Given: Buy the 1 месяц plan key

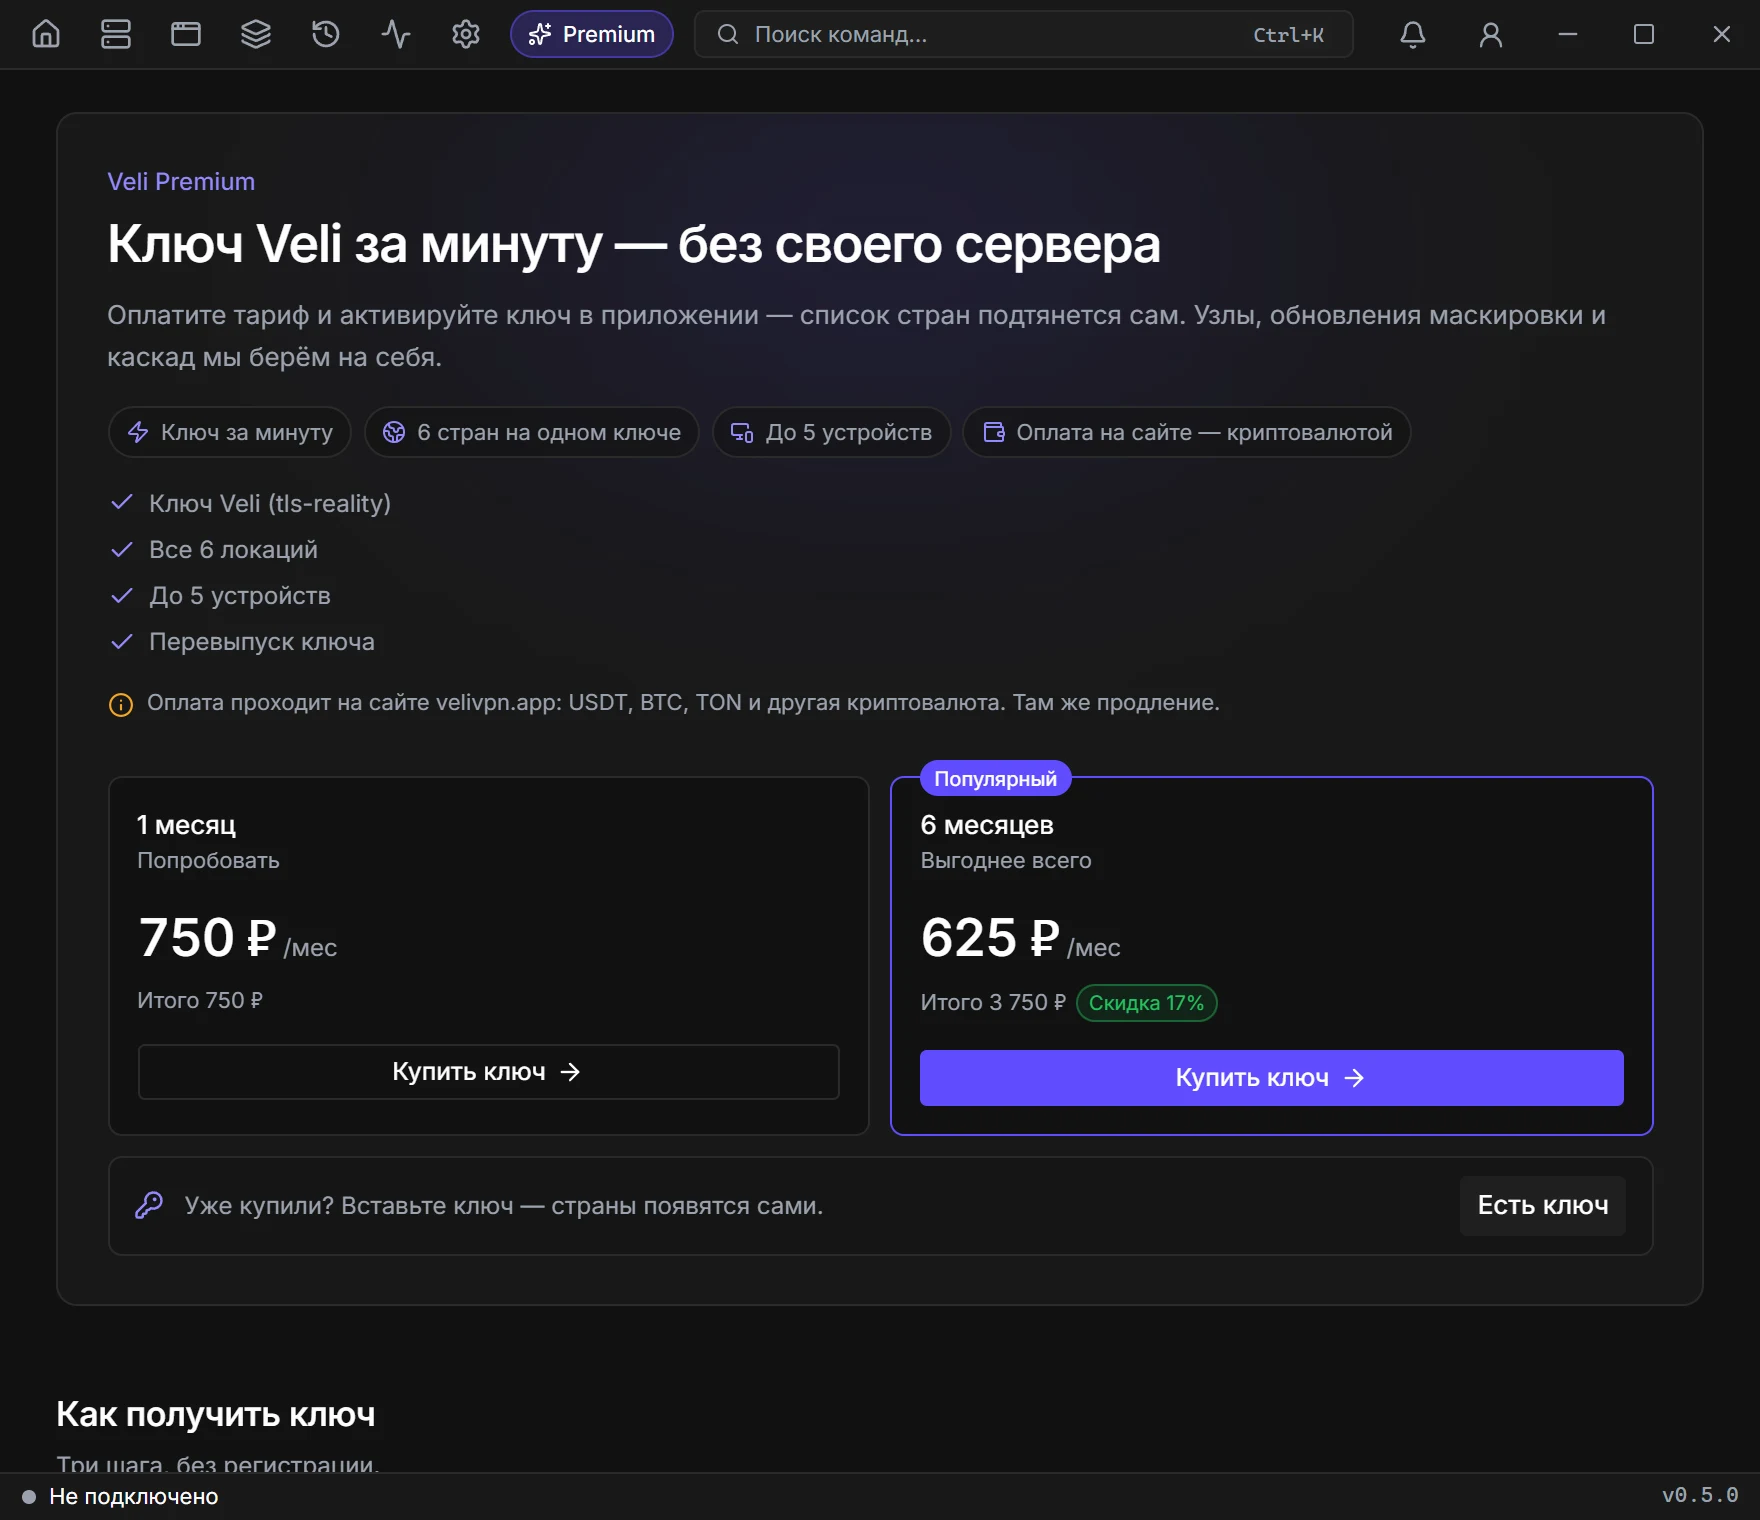Looking at the screenshot, I should pos(489,1072).
